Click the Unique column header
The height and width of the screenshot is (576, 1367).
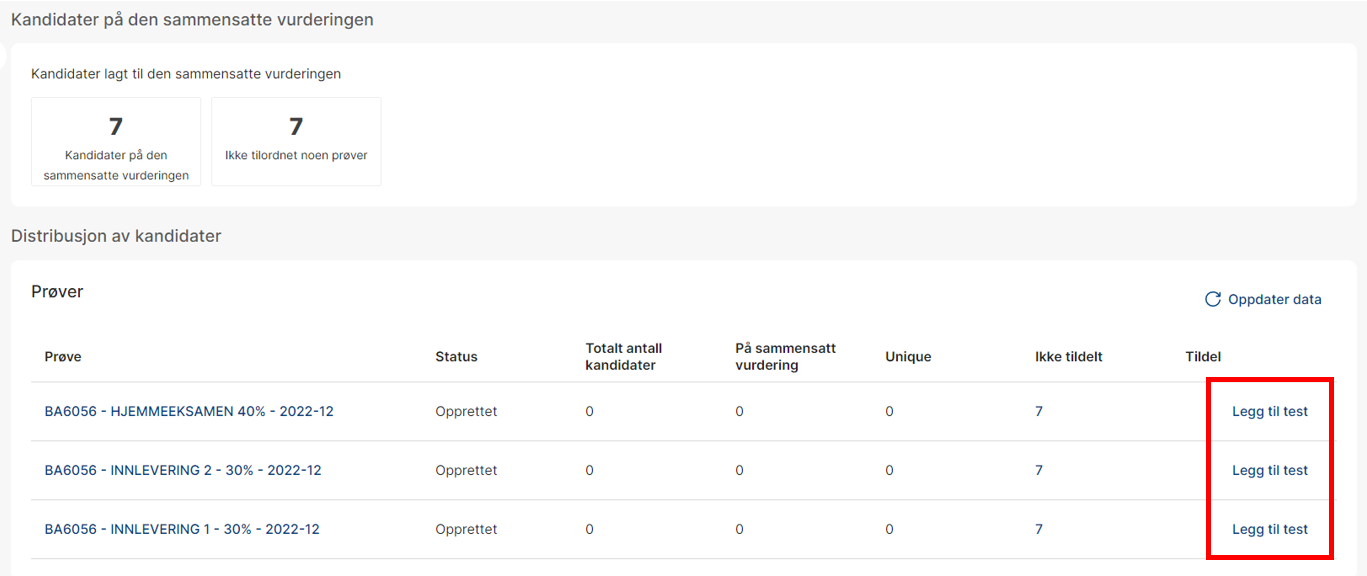[908, 357]
